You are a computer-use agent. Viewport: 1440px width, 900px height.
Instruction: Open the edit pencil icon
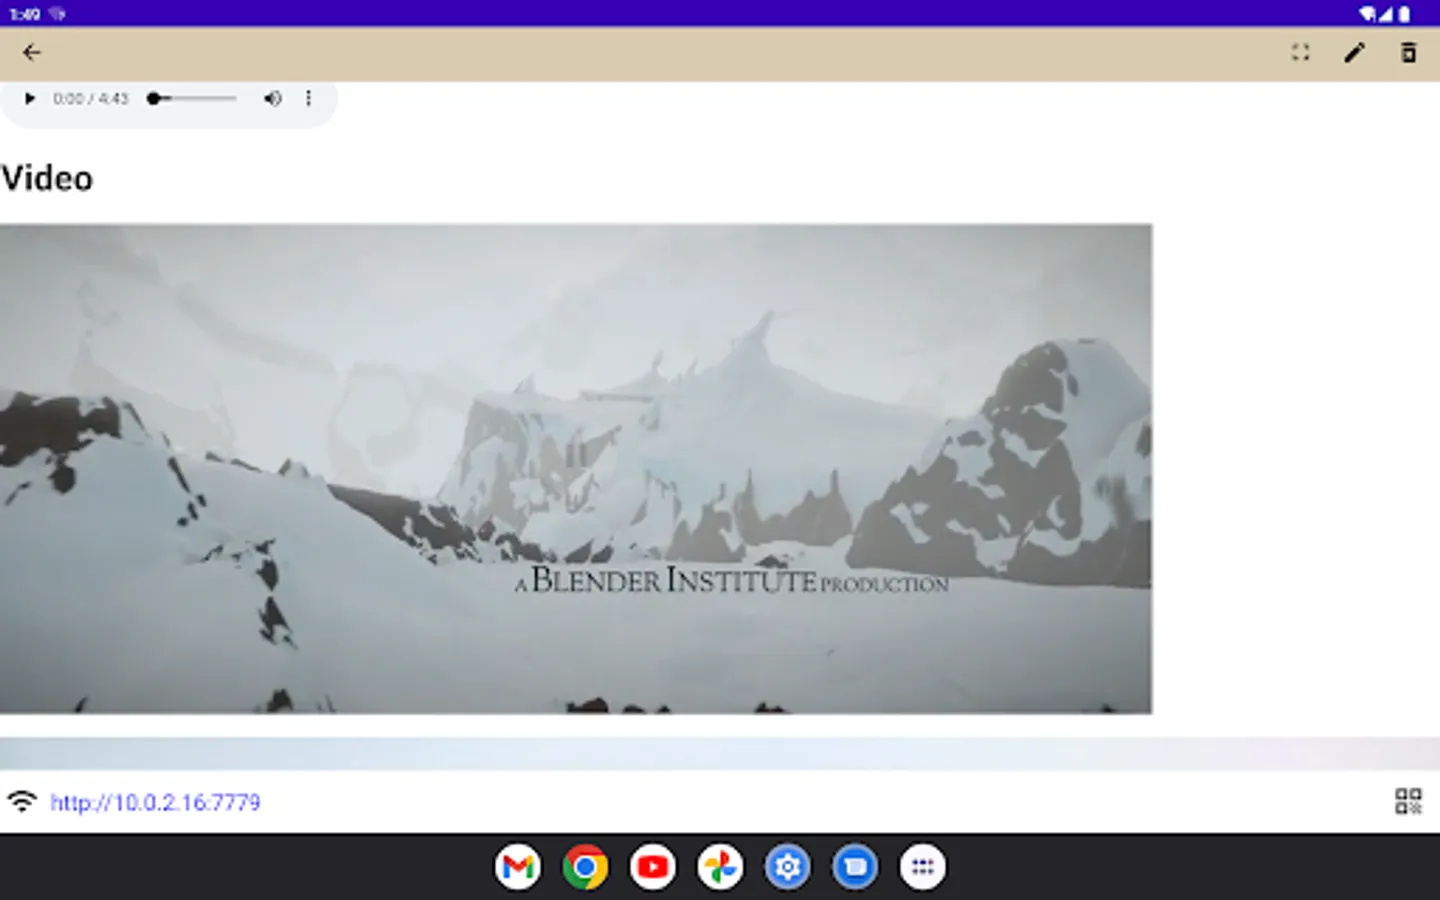coord(1354,53)
